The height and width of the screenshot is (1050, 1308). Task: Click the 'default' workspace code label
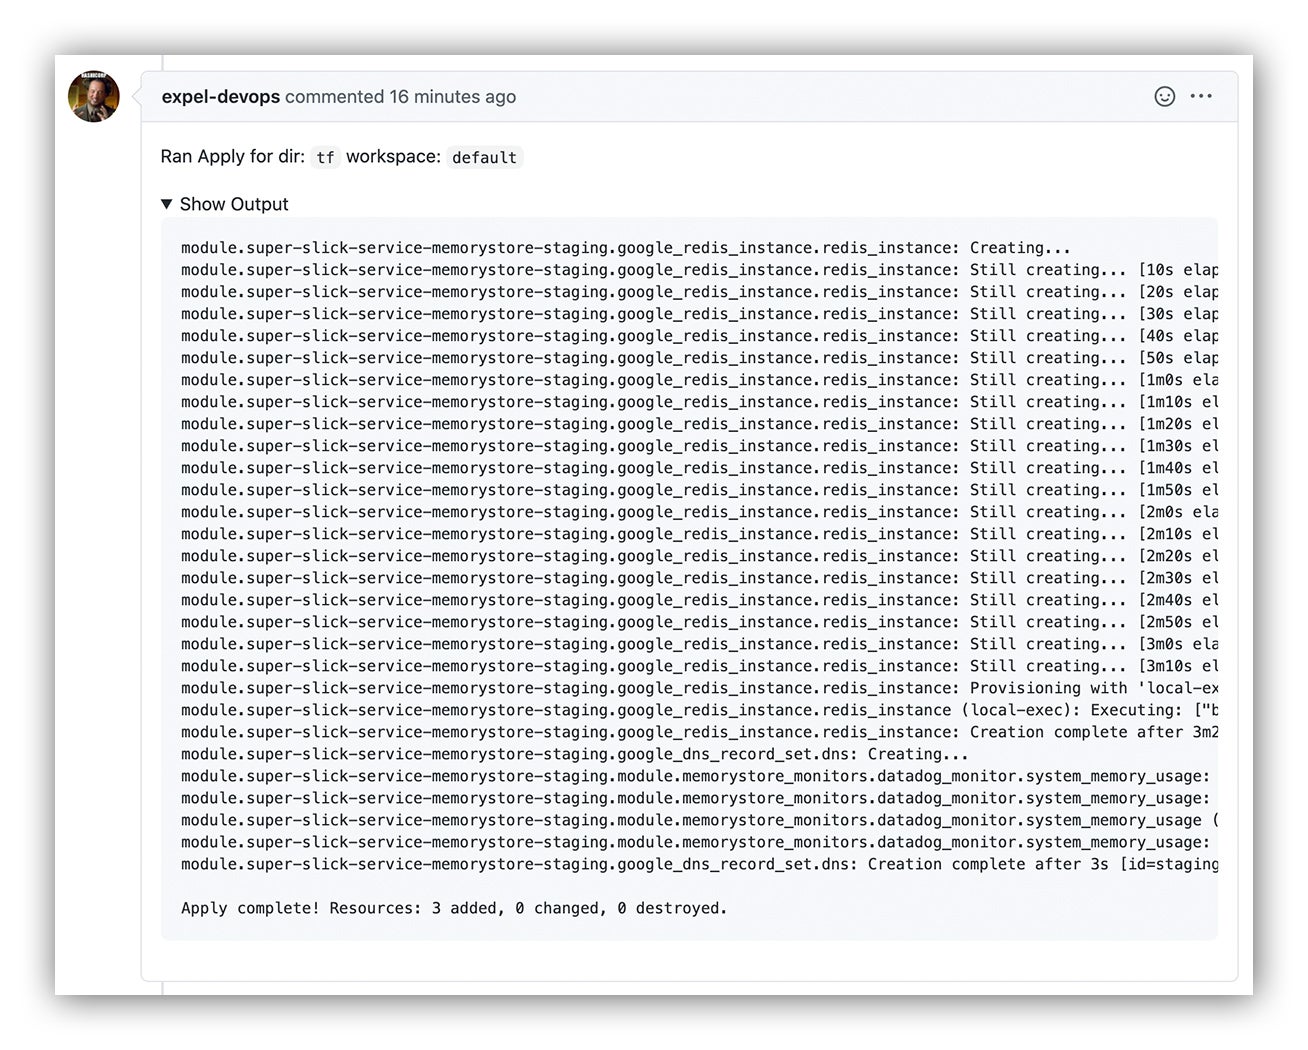coord(484,157)
